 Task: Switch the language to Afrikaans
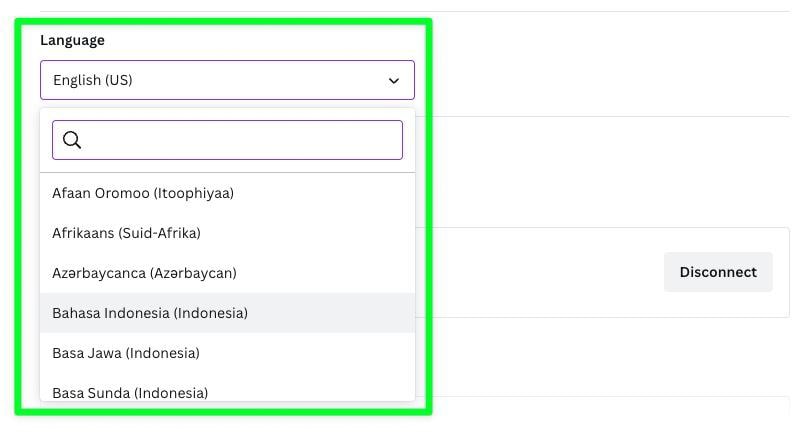[x=227, y=233]
